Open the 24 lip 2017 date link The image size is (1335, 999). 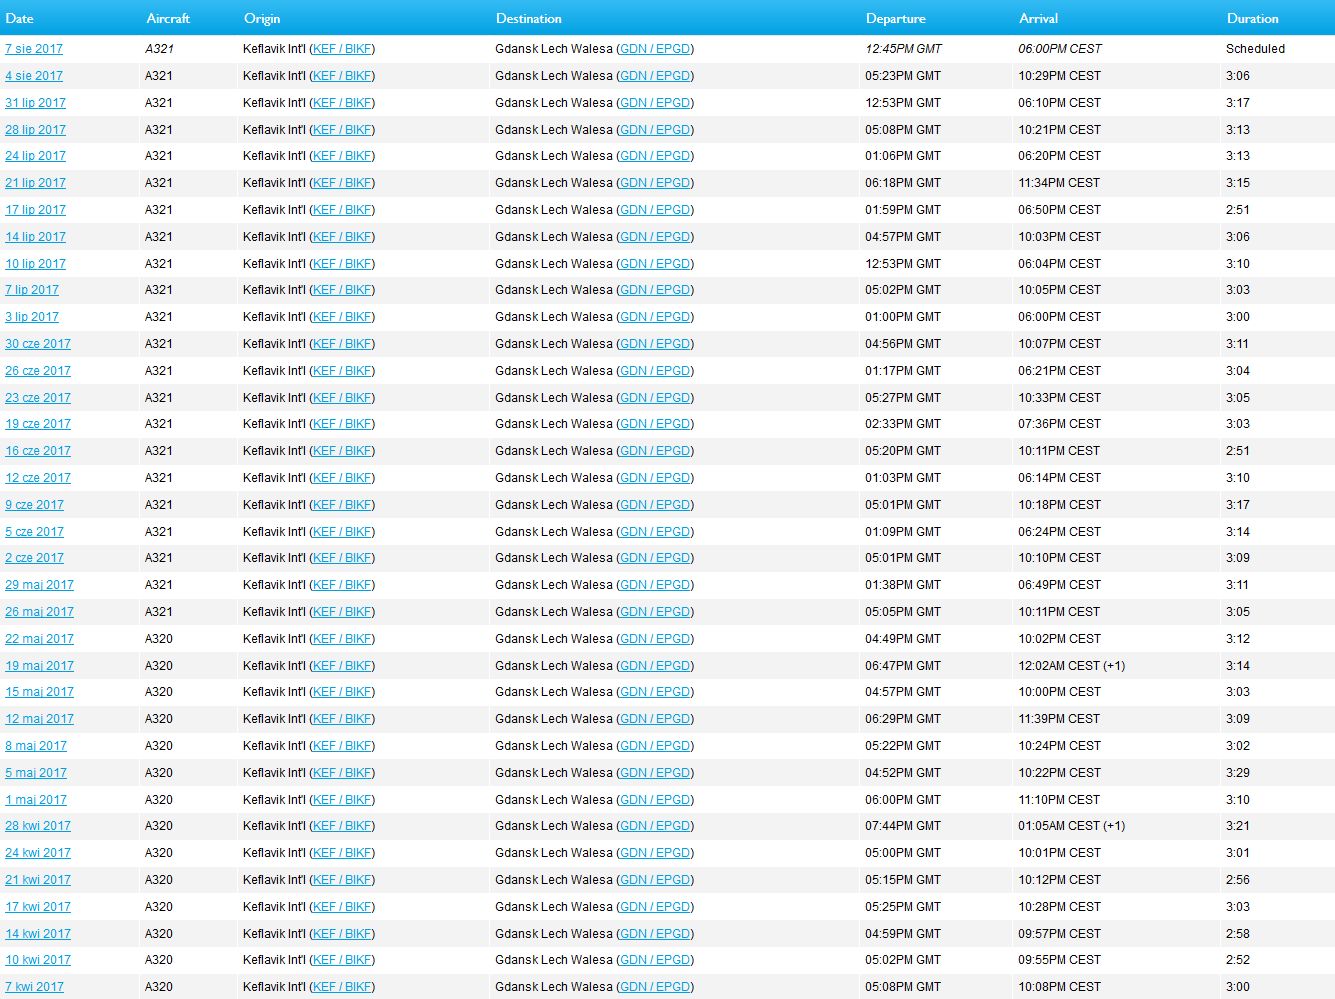coord(35,156)
